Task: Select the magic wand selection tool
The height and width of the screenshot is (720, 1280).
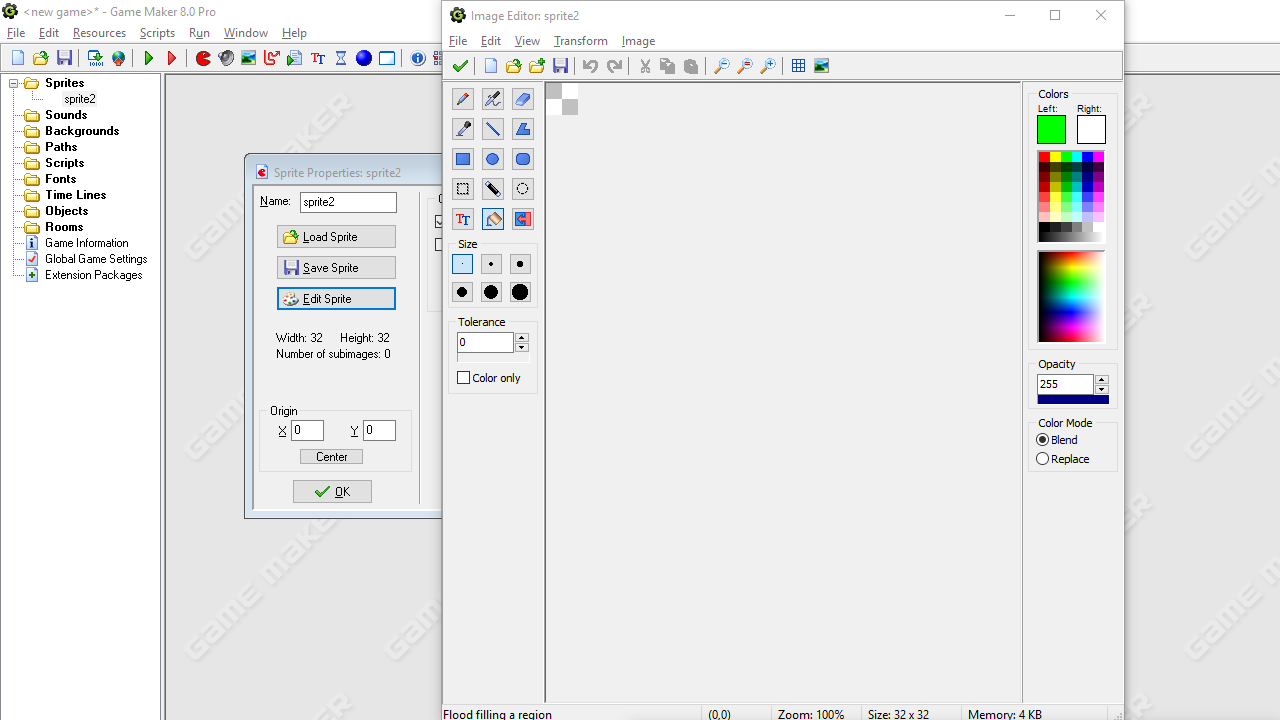Action: point(492,189)
